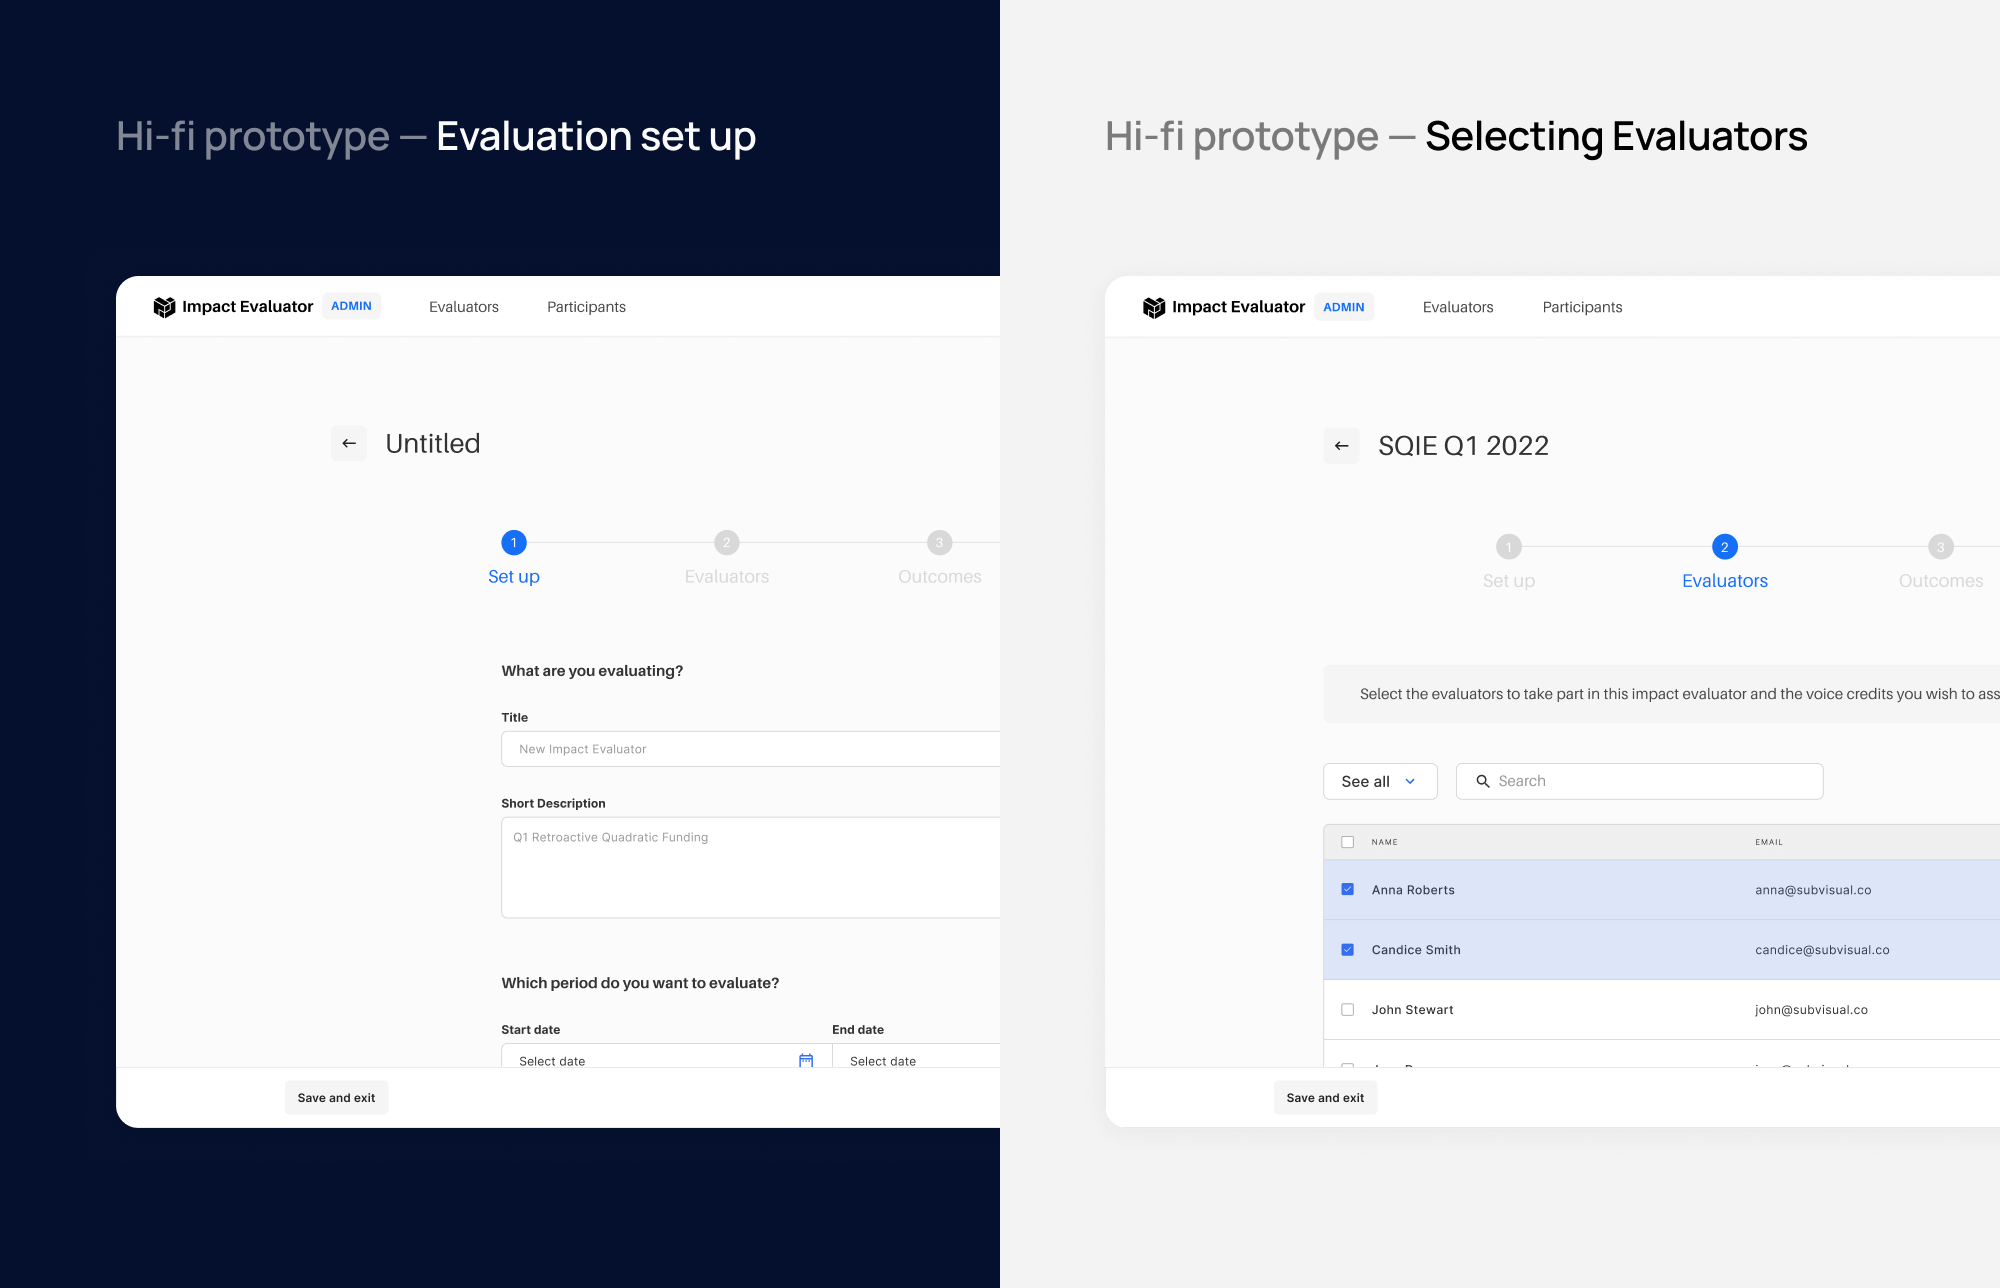Toggle select-all checkbox in NAME header
This screenshot has width=2000, height=1288.
pos(1347,842)
